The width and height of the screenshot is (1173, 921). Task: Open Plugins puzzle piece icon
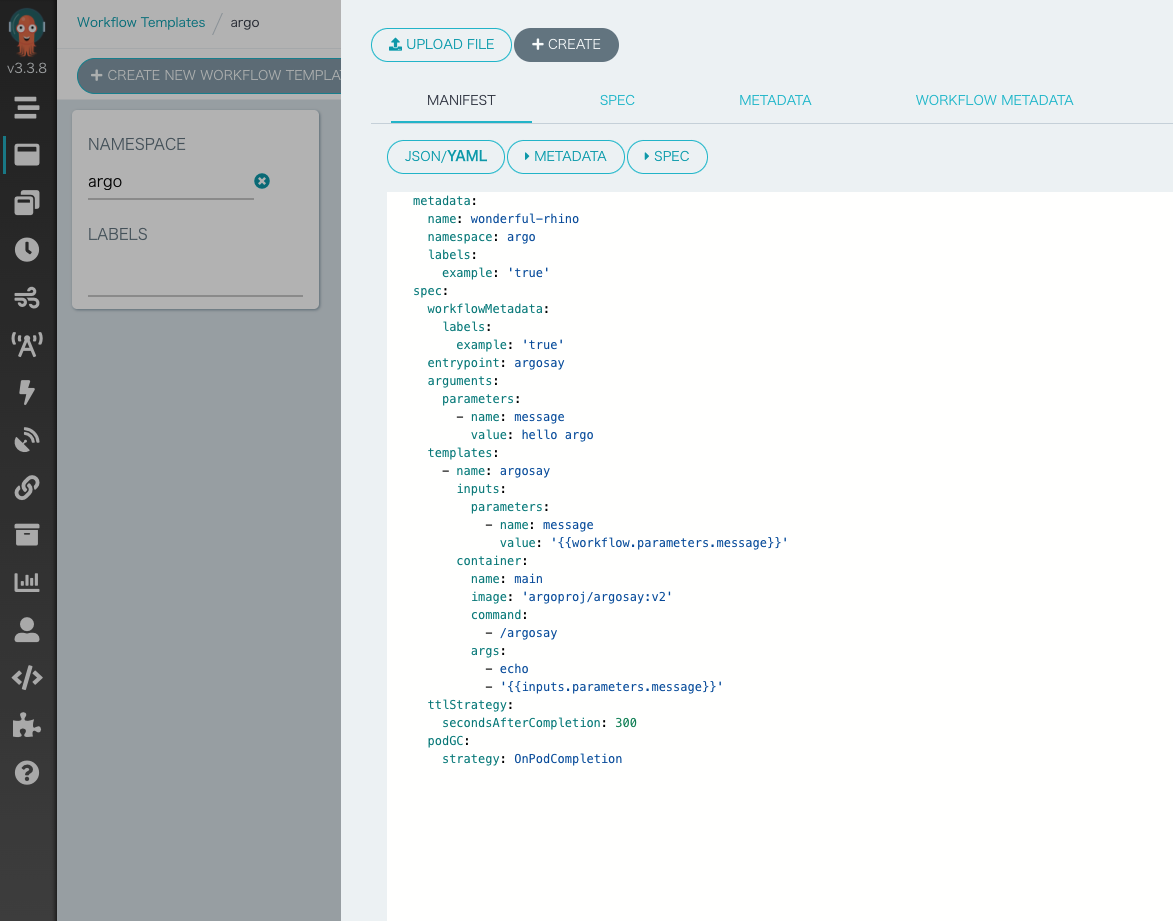click(27, 725)
